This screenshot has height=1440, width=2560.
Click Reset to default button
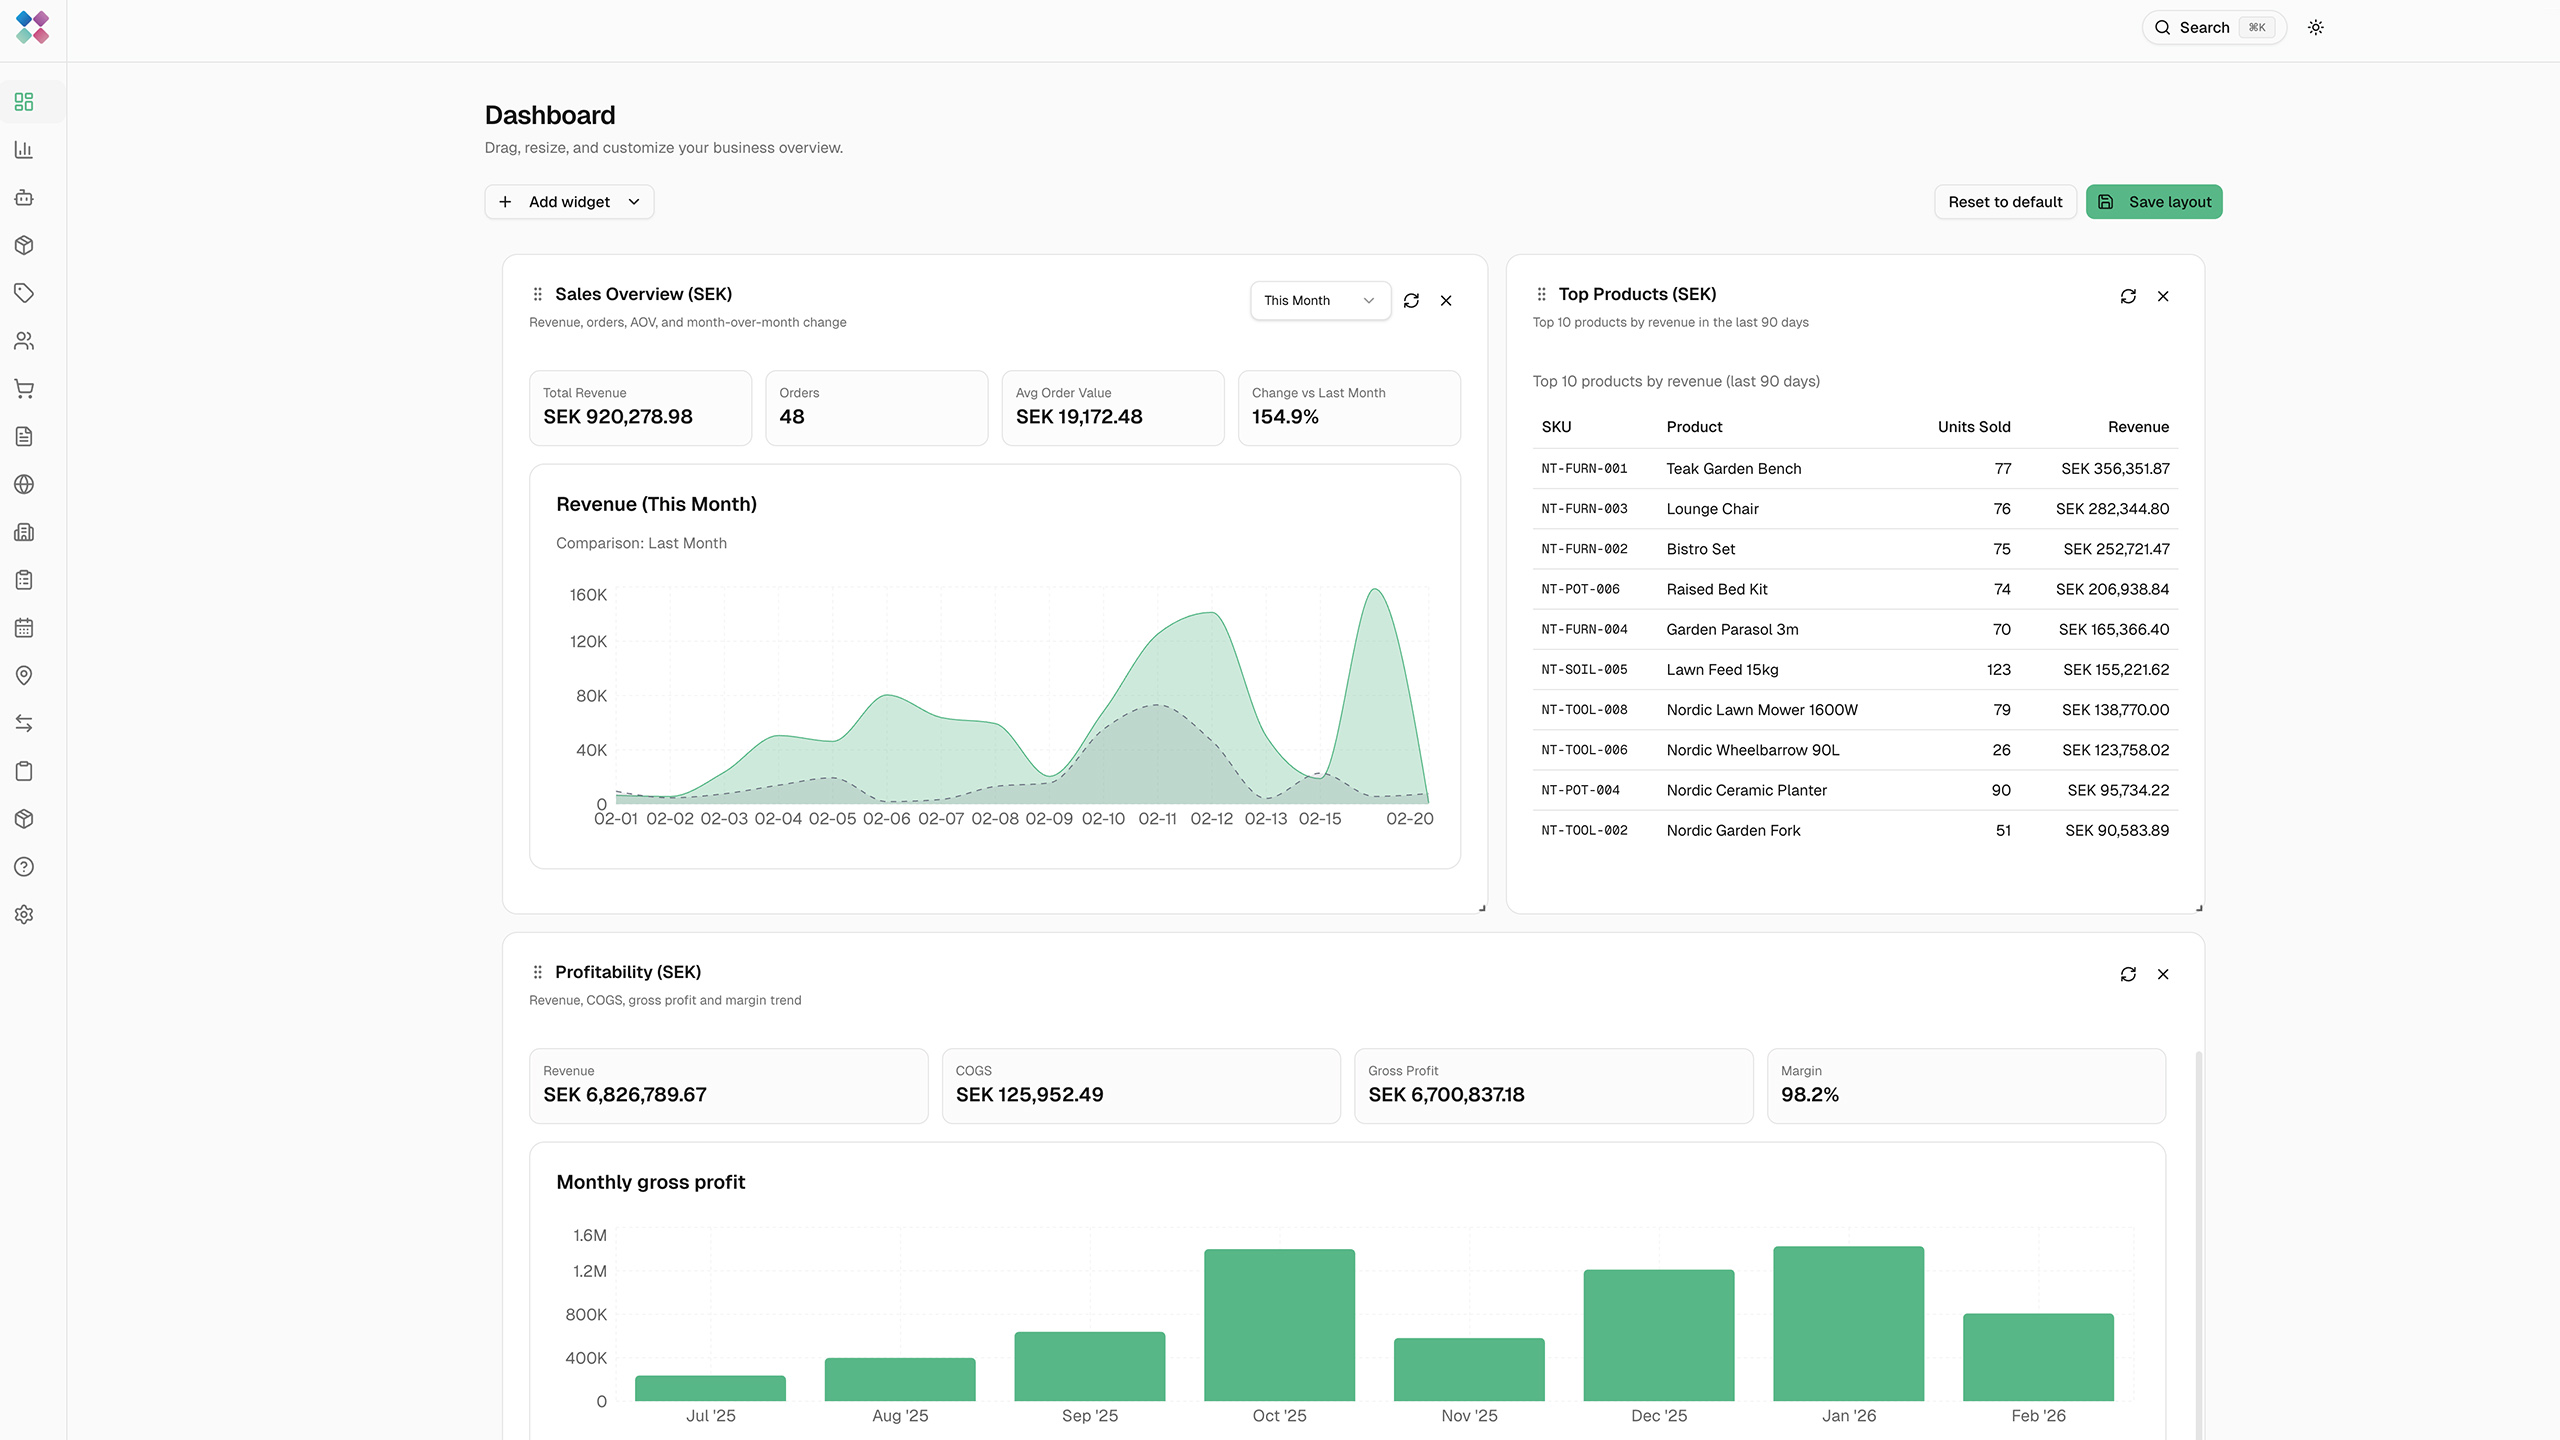(2005, 202)
